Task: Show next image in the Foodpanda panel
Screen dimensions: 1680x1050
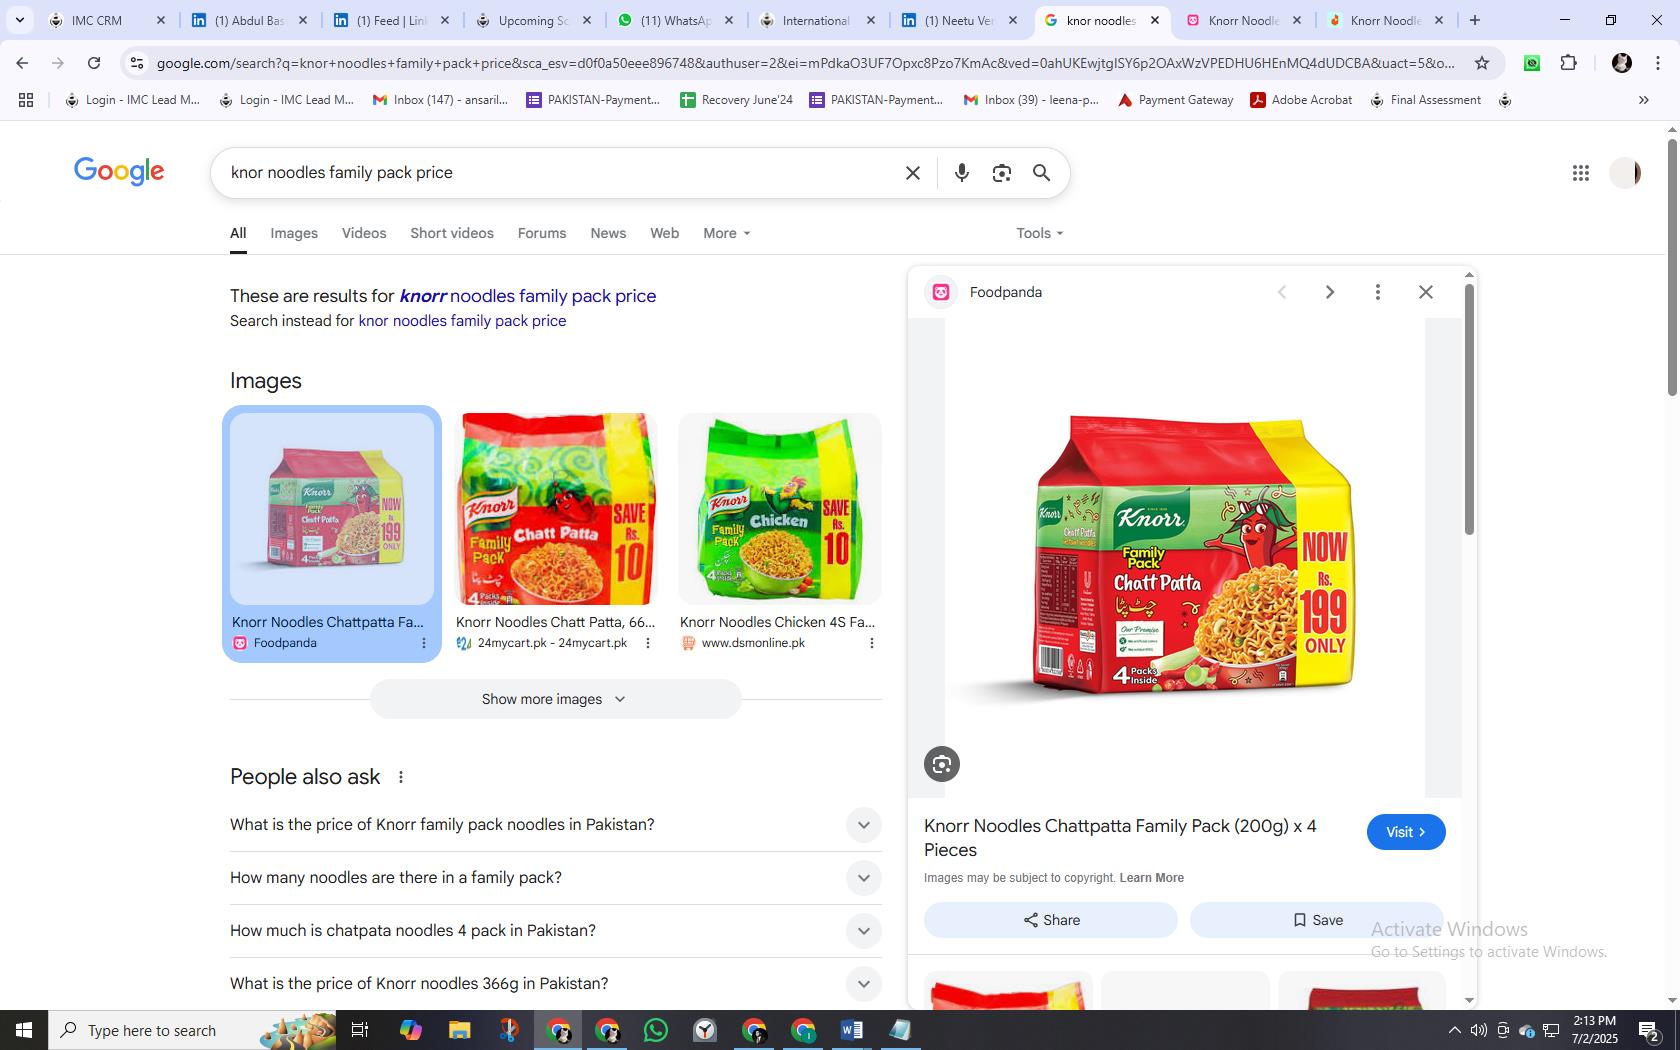Action: (1329, 292)
